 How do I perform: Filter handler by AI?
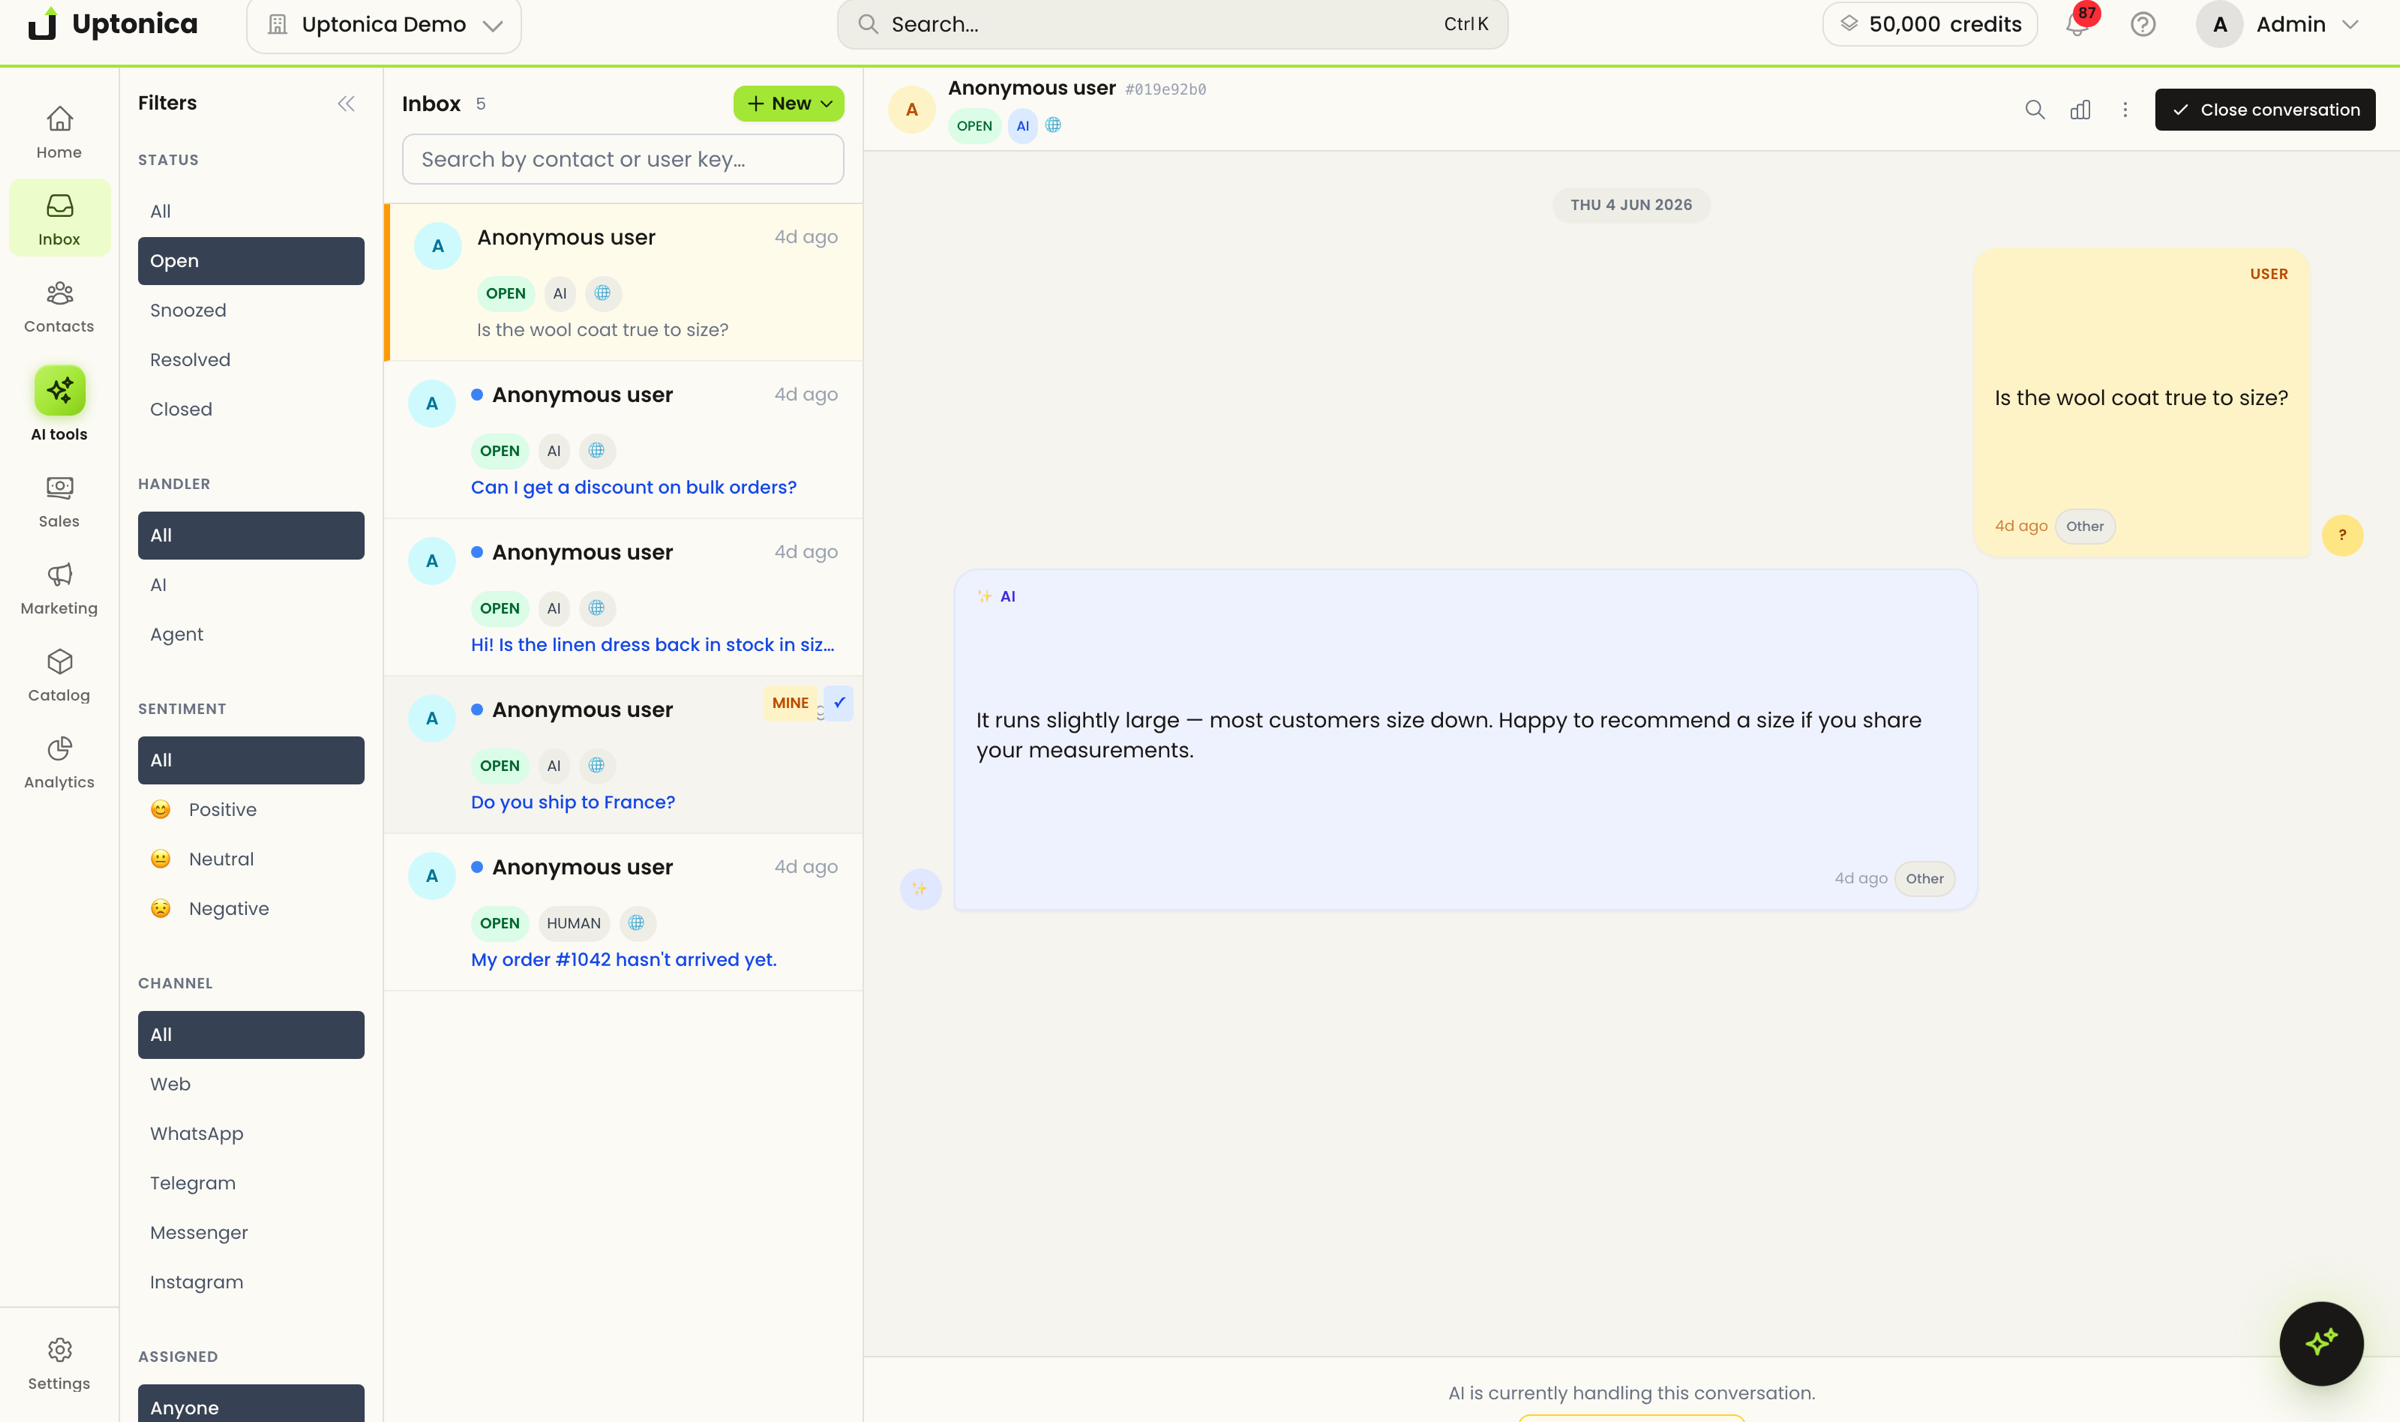(x=251, y=585)
